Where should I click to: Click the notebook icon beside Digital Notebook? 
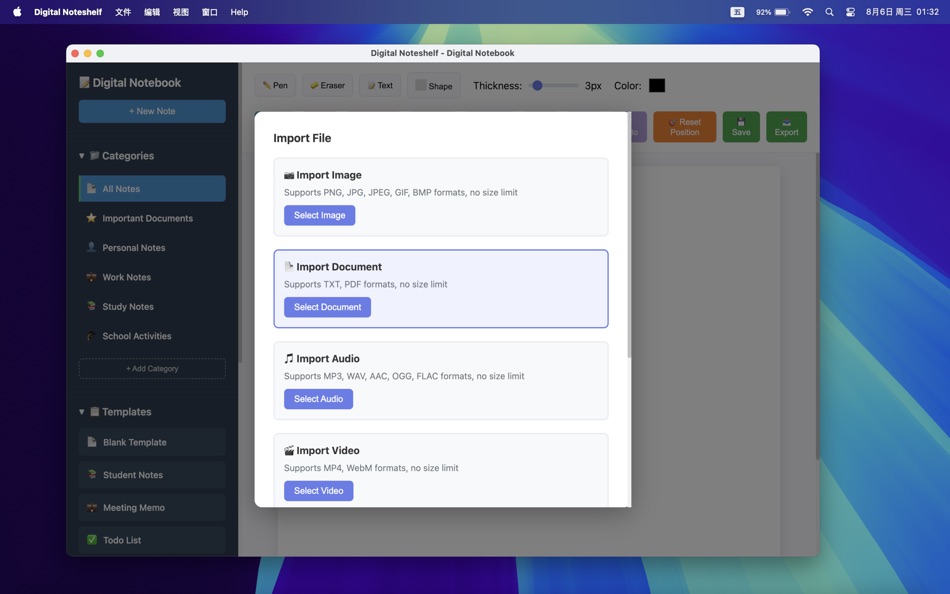(84, 82)
